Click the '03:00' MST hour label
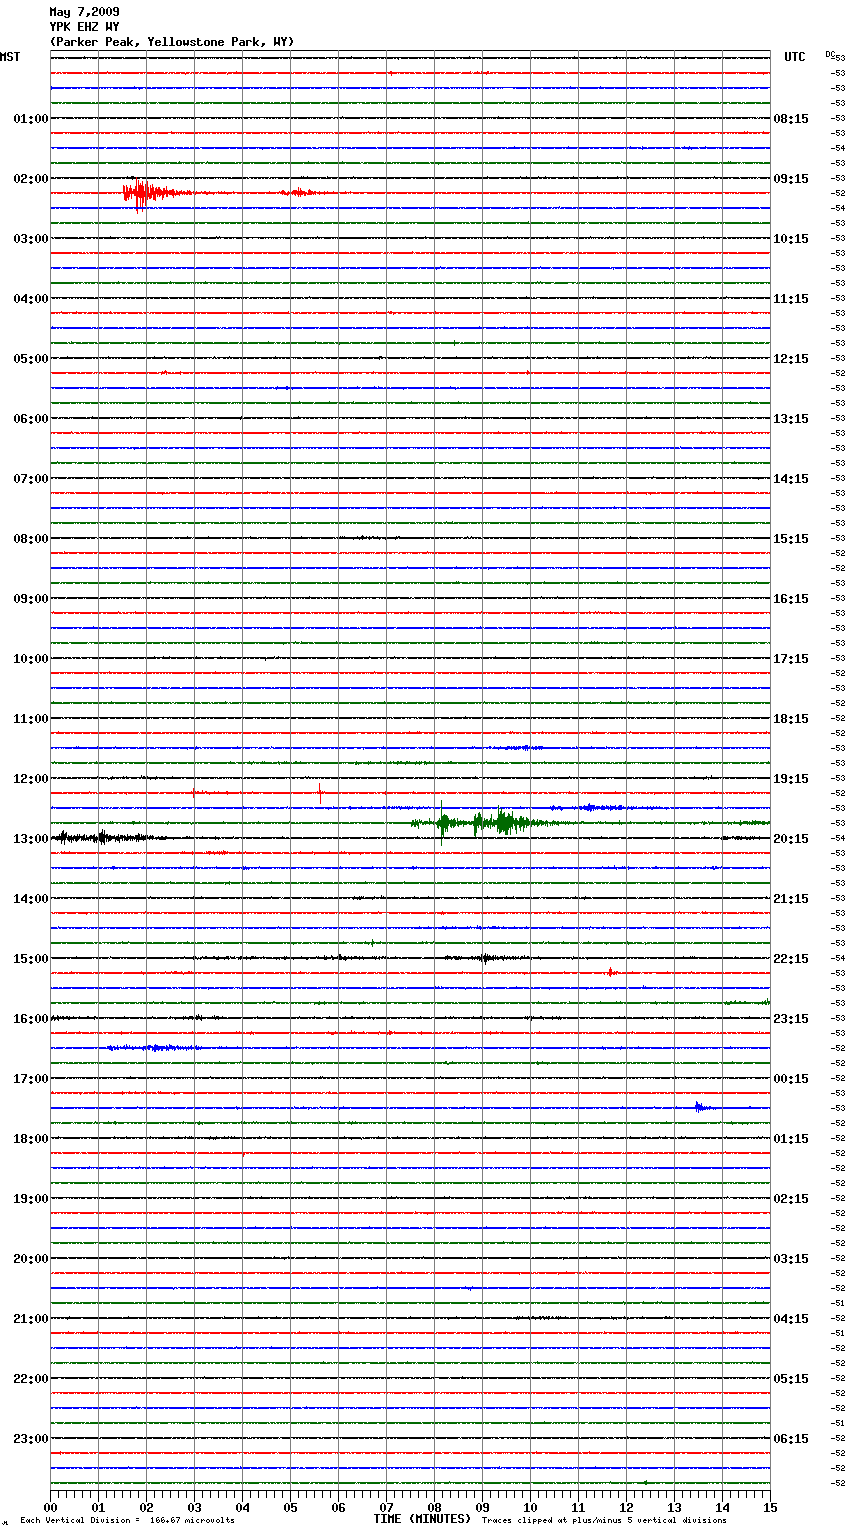Image resolution: width=850 pixels, height=1534 pixels. coord(31,238)
